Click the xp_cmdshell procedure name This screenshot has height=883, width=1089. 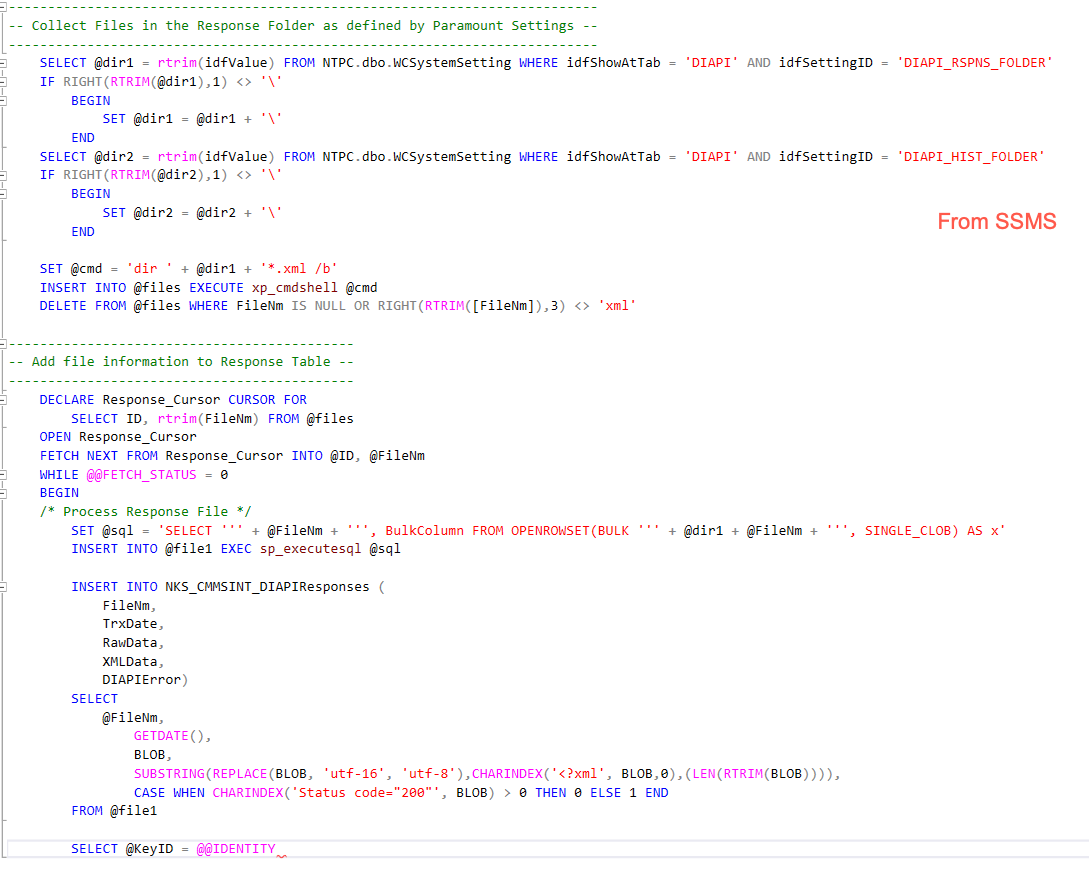[294, 288]
